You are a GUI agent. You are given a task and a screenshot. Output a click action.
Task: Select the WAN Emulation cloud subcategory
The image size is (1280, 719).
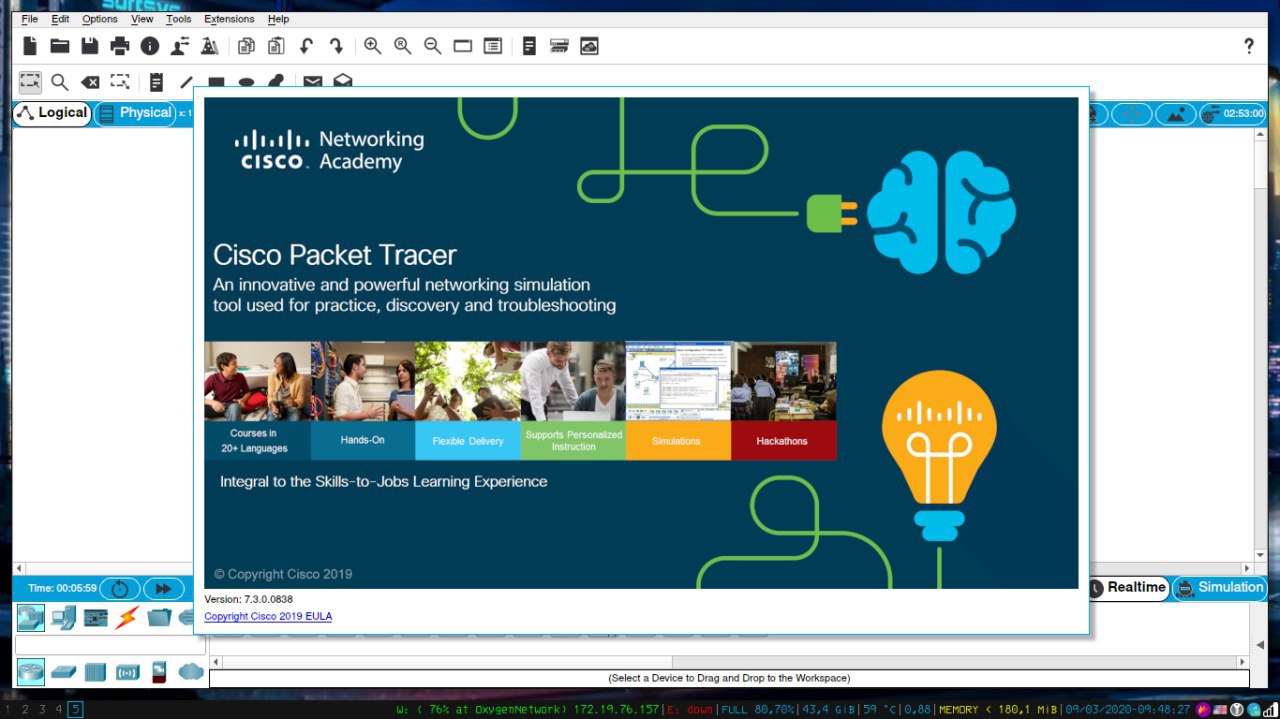tap(191, 672)
